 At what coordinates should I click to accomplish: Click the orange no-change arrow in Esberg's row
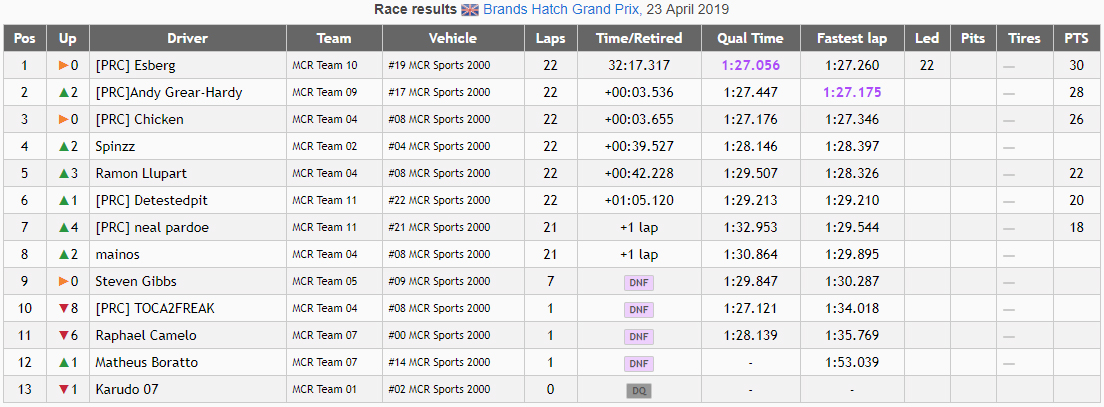(x=63, y=65)
